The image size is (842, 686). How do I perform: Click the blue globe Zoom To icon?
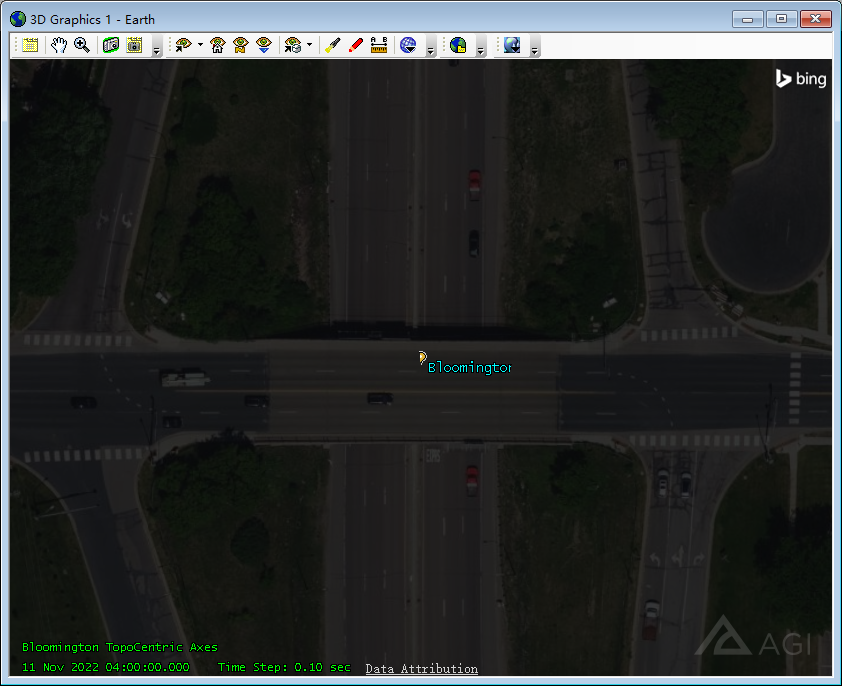click(x=409, y=45)
